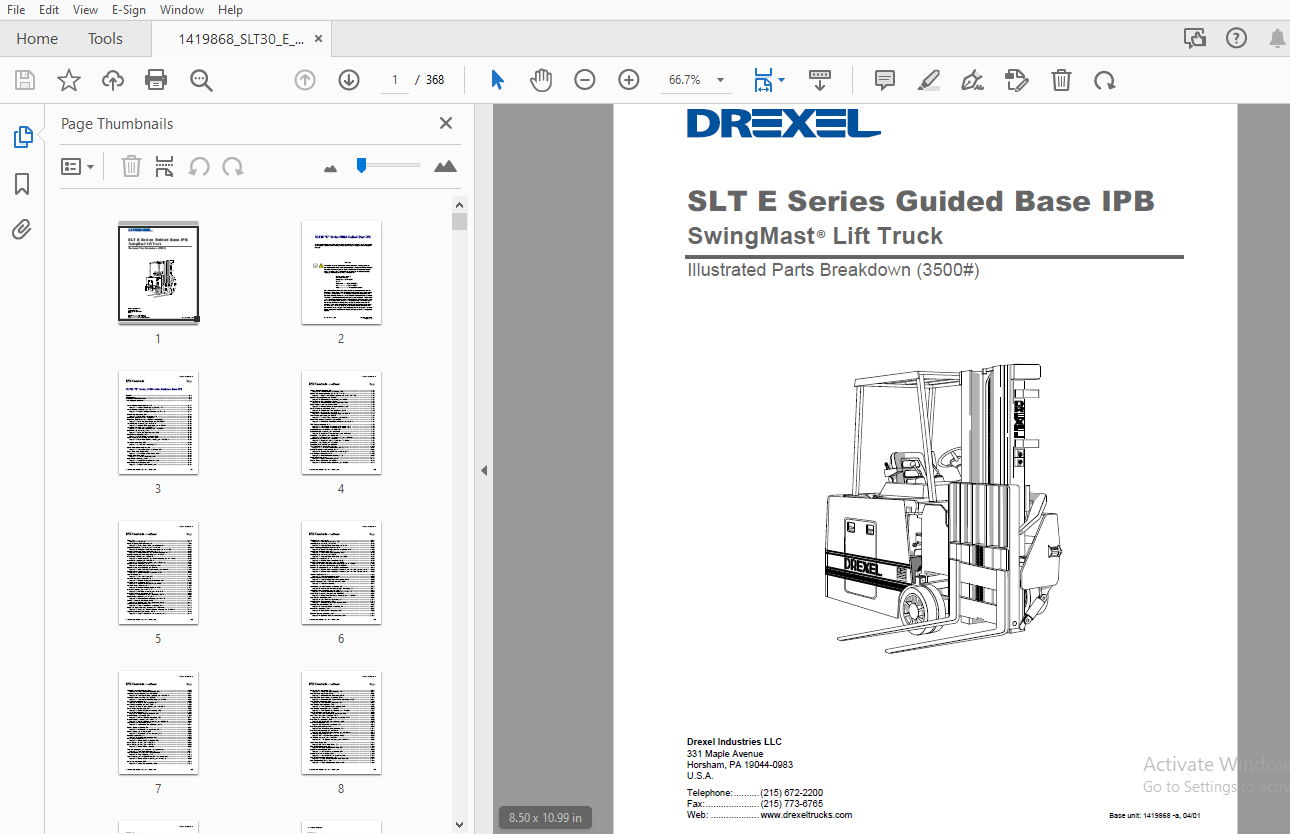
Task: Go to next page arrow
Action: [349, 80]
